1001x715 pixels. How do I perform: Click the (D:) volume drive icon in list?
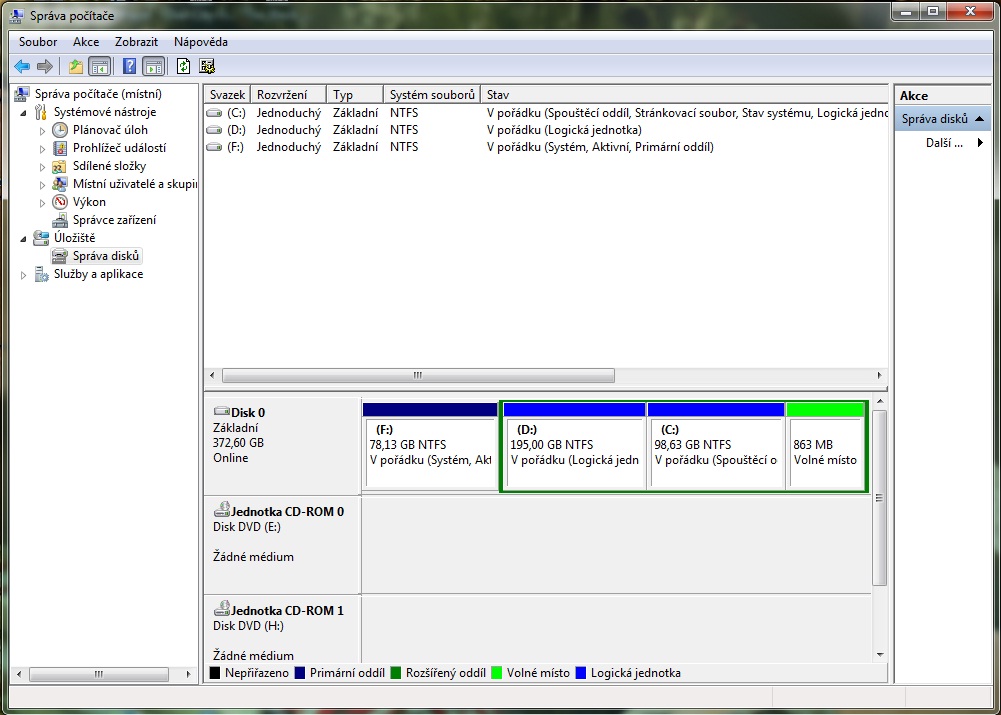tap(214, 130)
